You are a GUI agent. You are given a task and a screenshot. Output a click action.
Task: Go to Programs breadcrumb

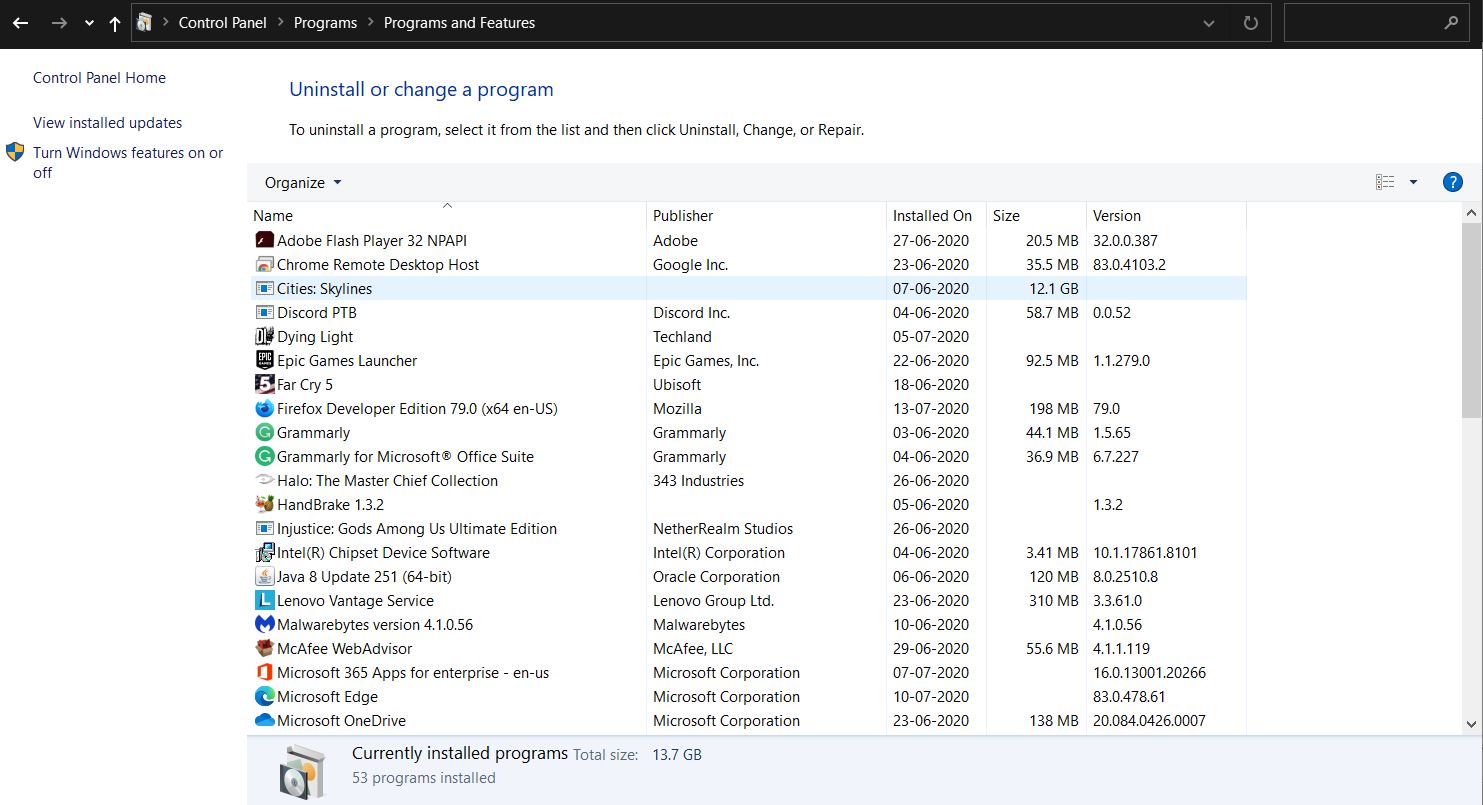click(325, 22)
